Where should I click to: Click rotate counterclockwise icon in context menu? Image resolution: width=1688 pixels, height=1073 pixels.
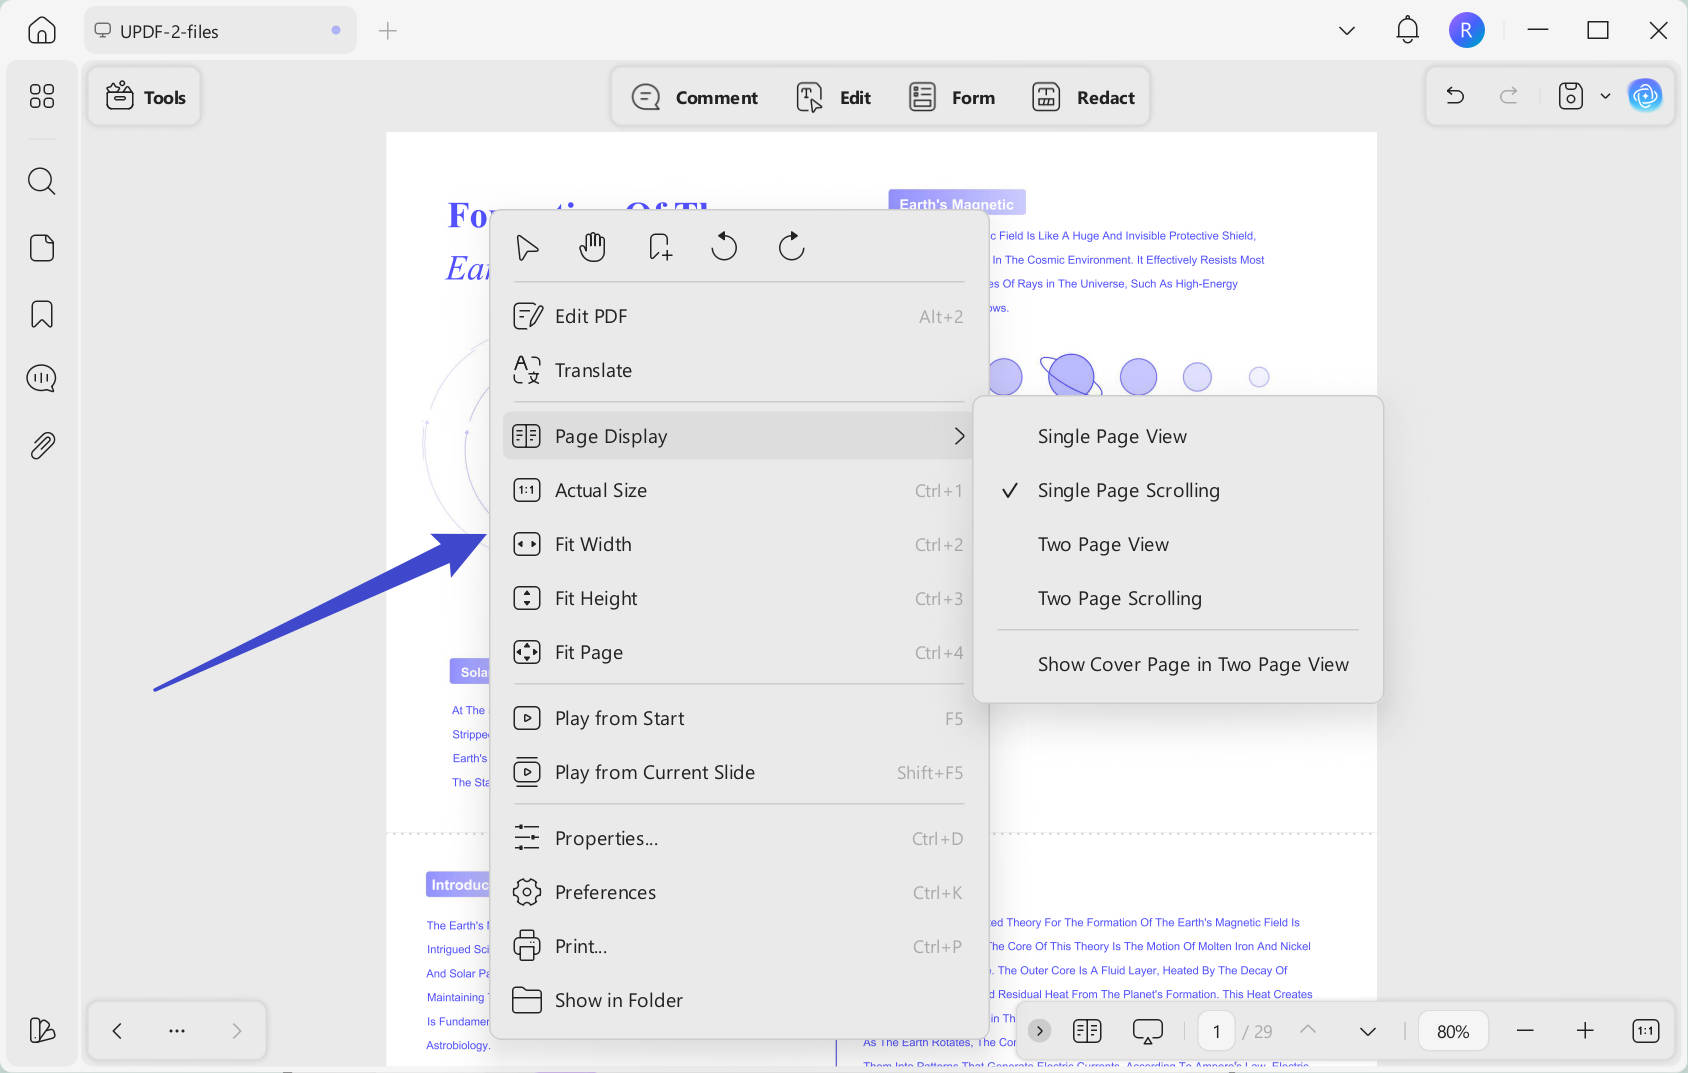[x=724, y=247]
